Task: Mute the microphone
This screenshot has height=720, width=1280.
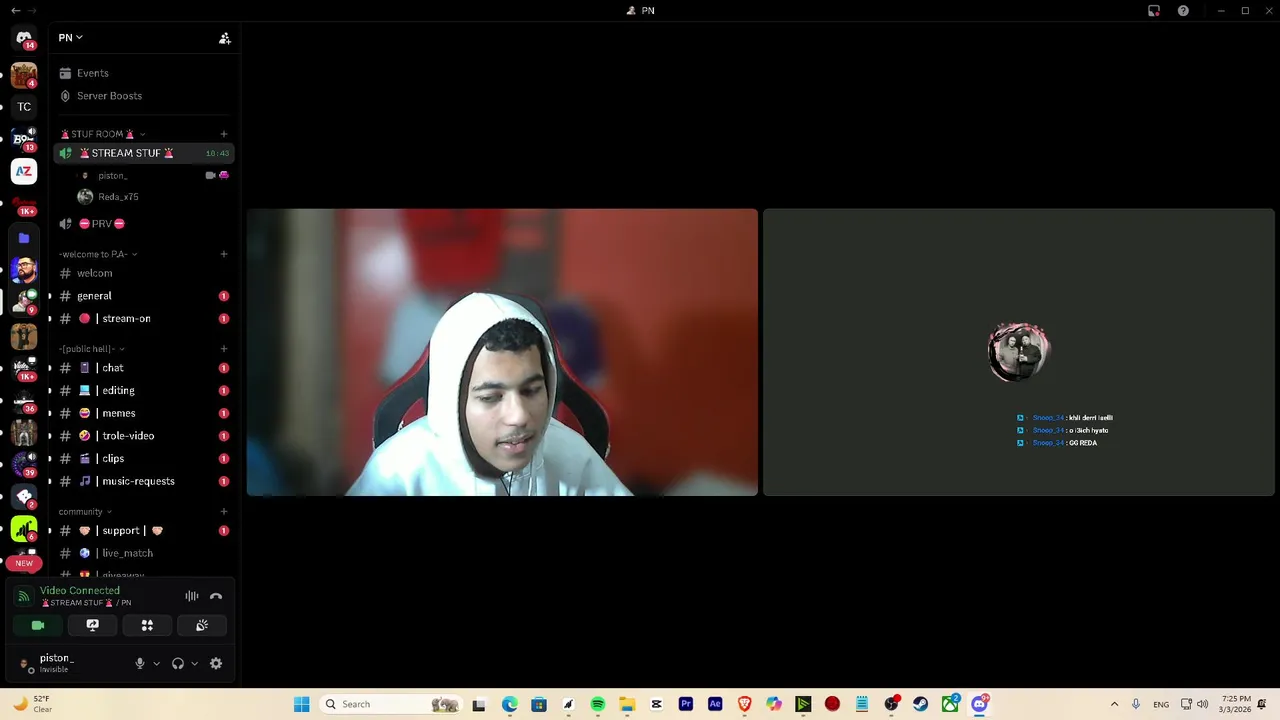Action: coord(140,663)
